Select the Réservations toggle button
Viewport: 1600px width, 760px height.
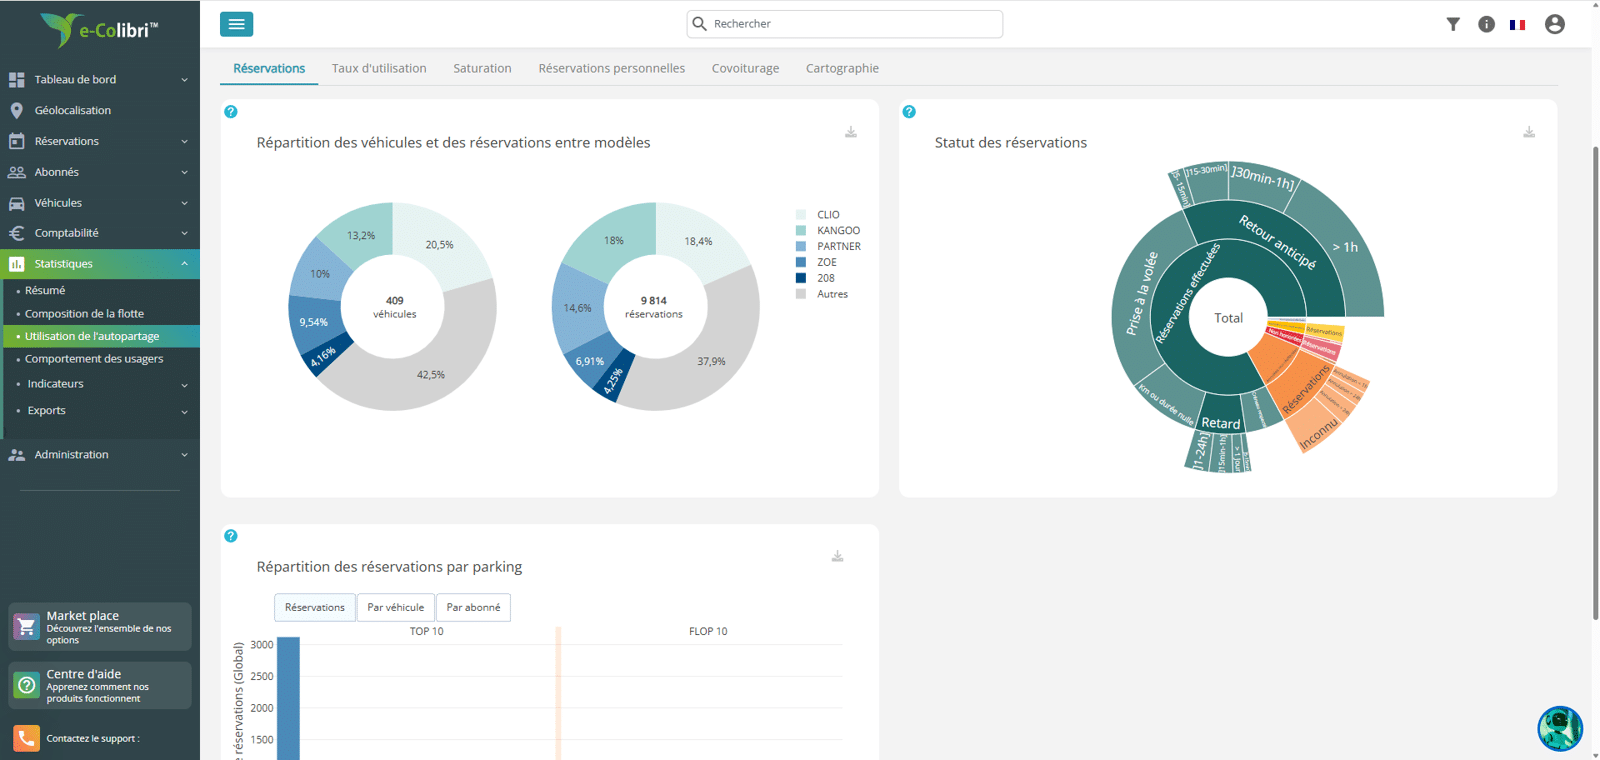click(315, 607)
